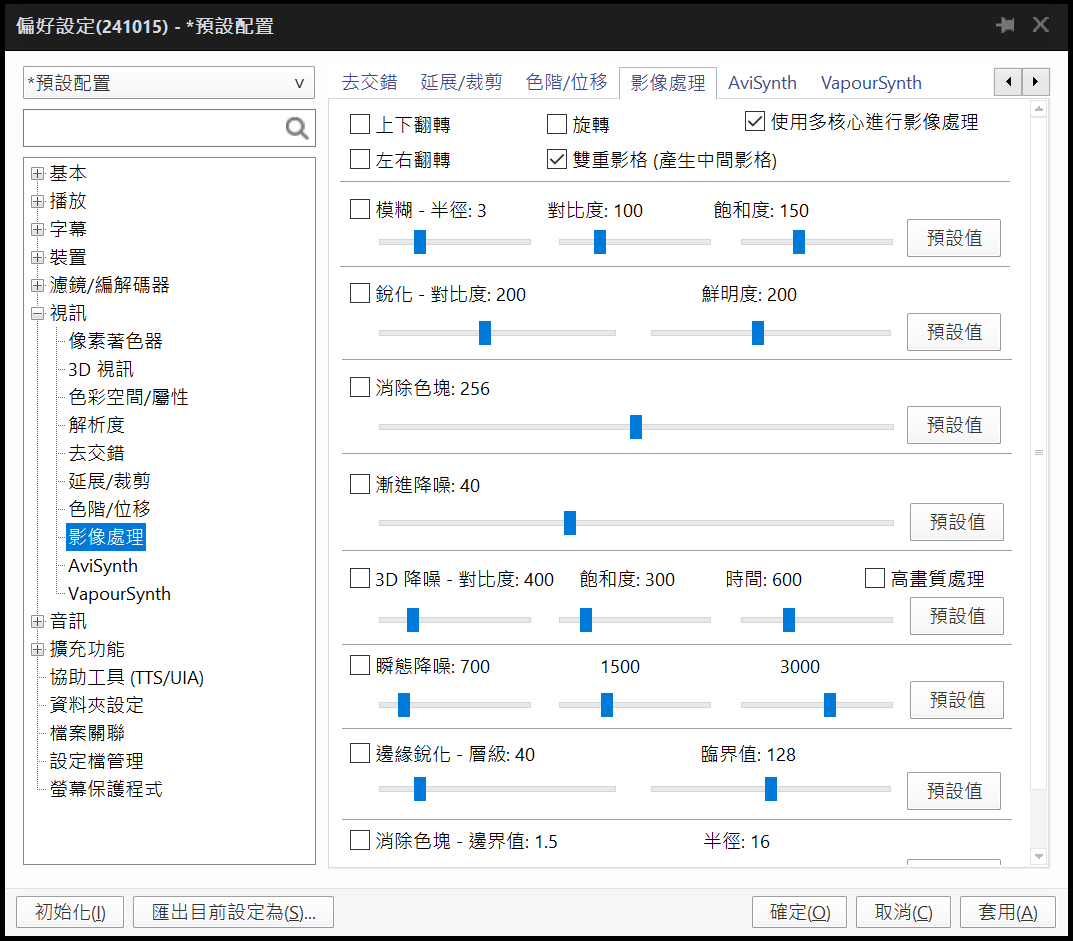This screenshot has height=941, width=1073.
Task: Expand the 音訊 tree node
Action: point(36,620)
